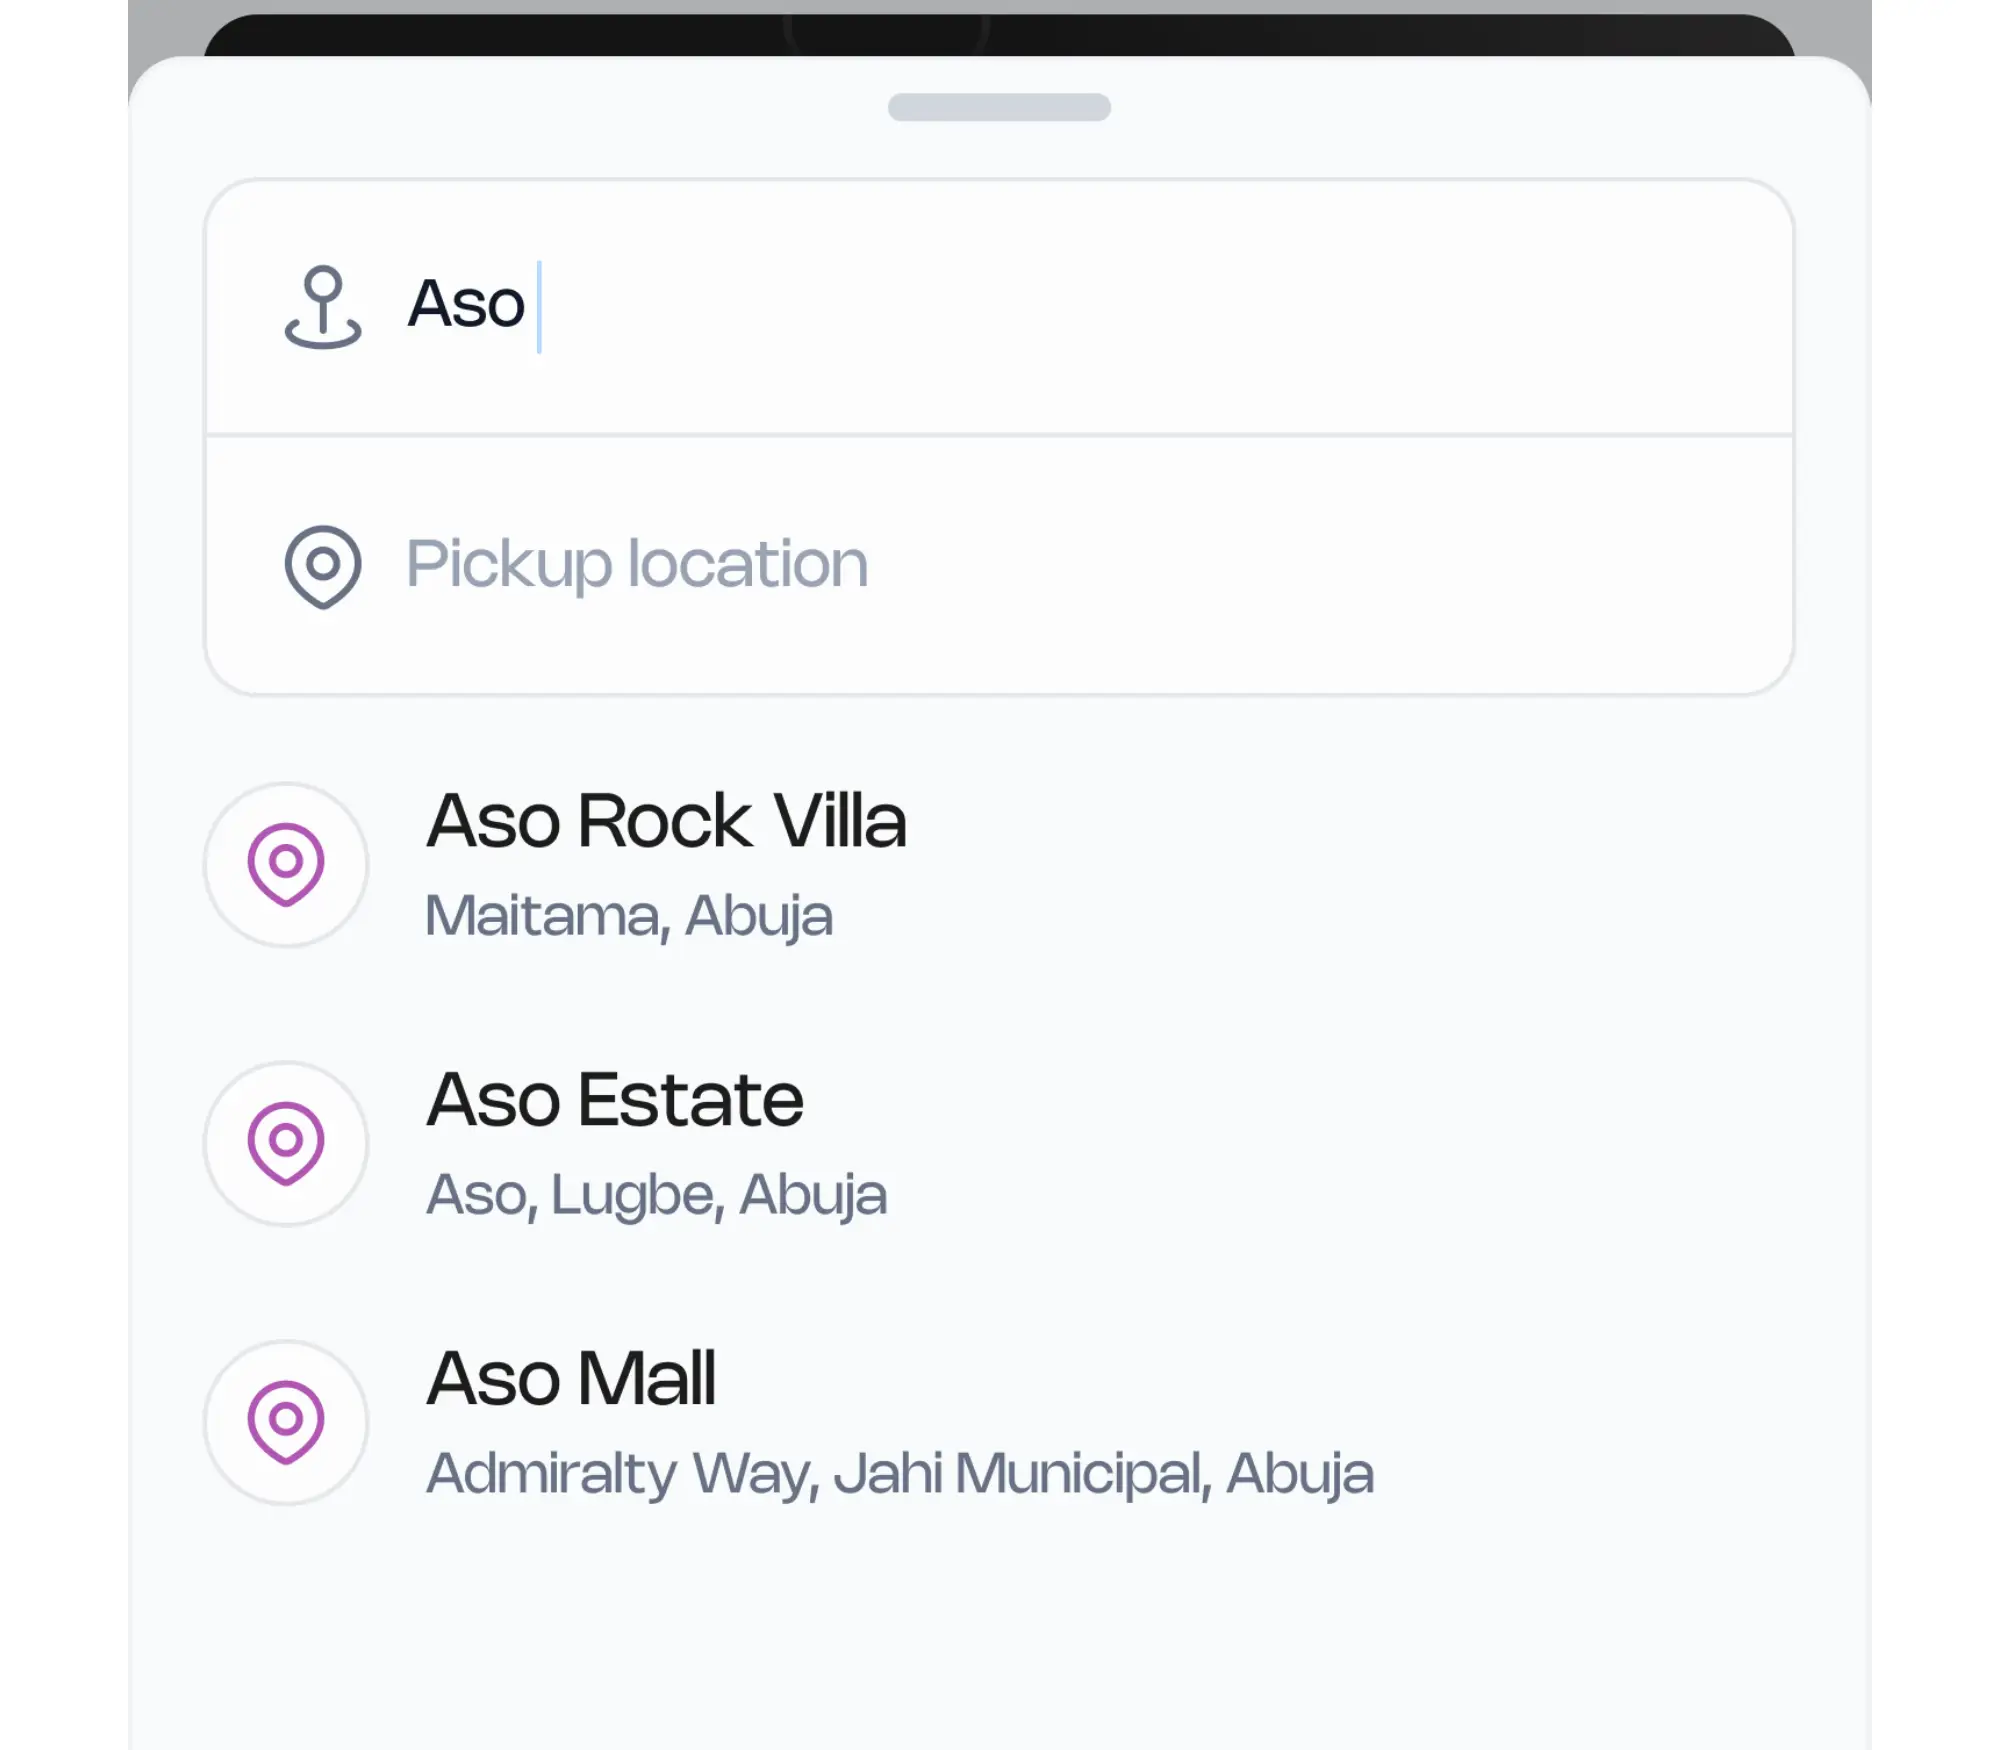Click the Aso Mall title text
The image size is (2000, 1750).
coord(571,1379)
